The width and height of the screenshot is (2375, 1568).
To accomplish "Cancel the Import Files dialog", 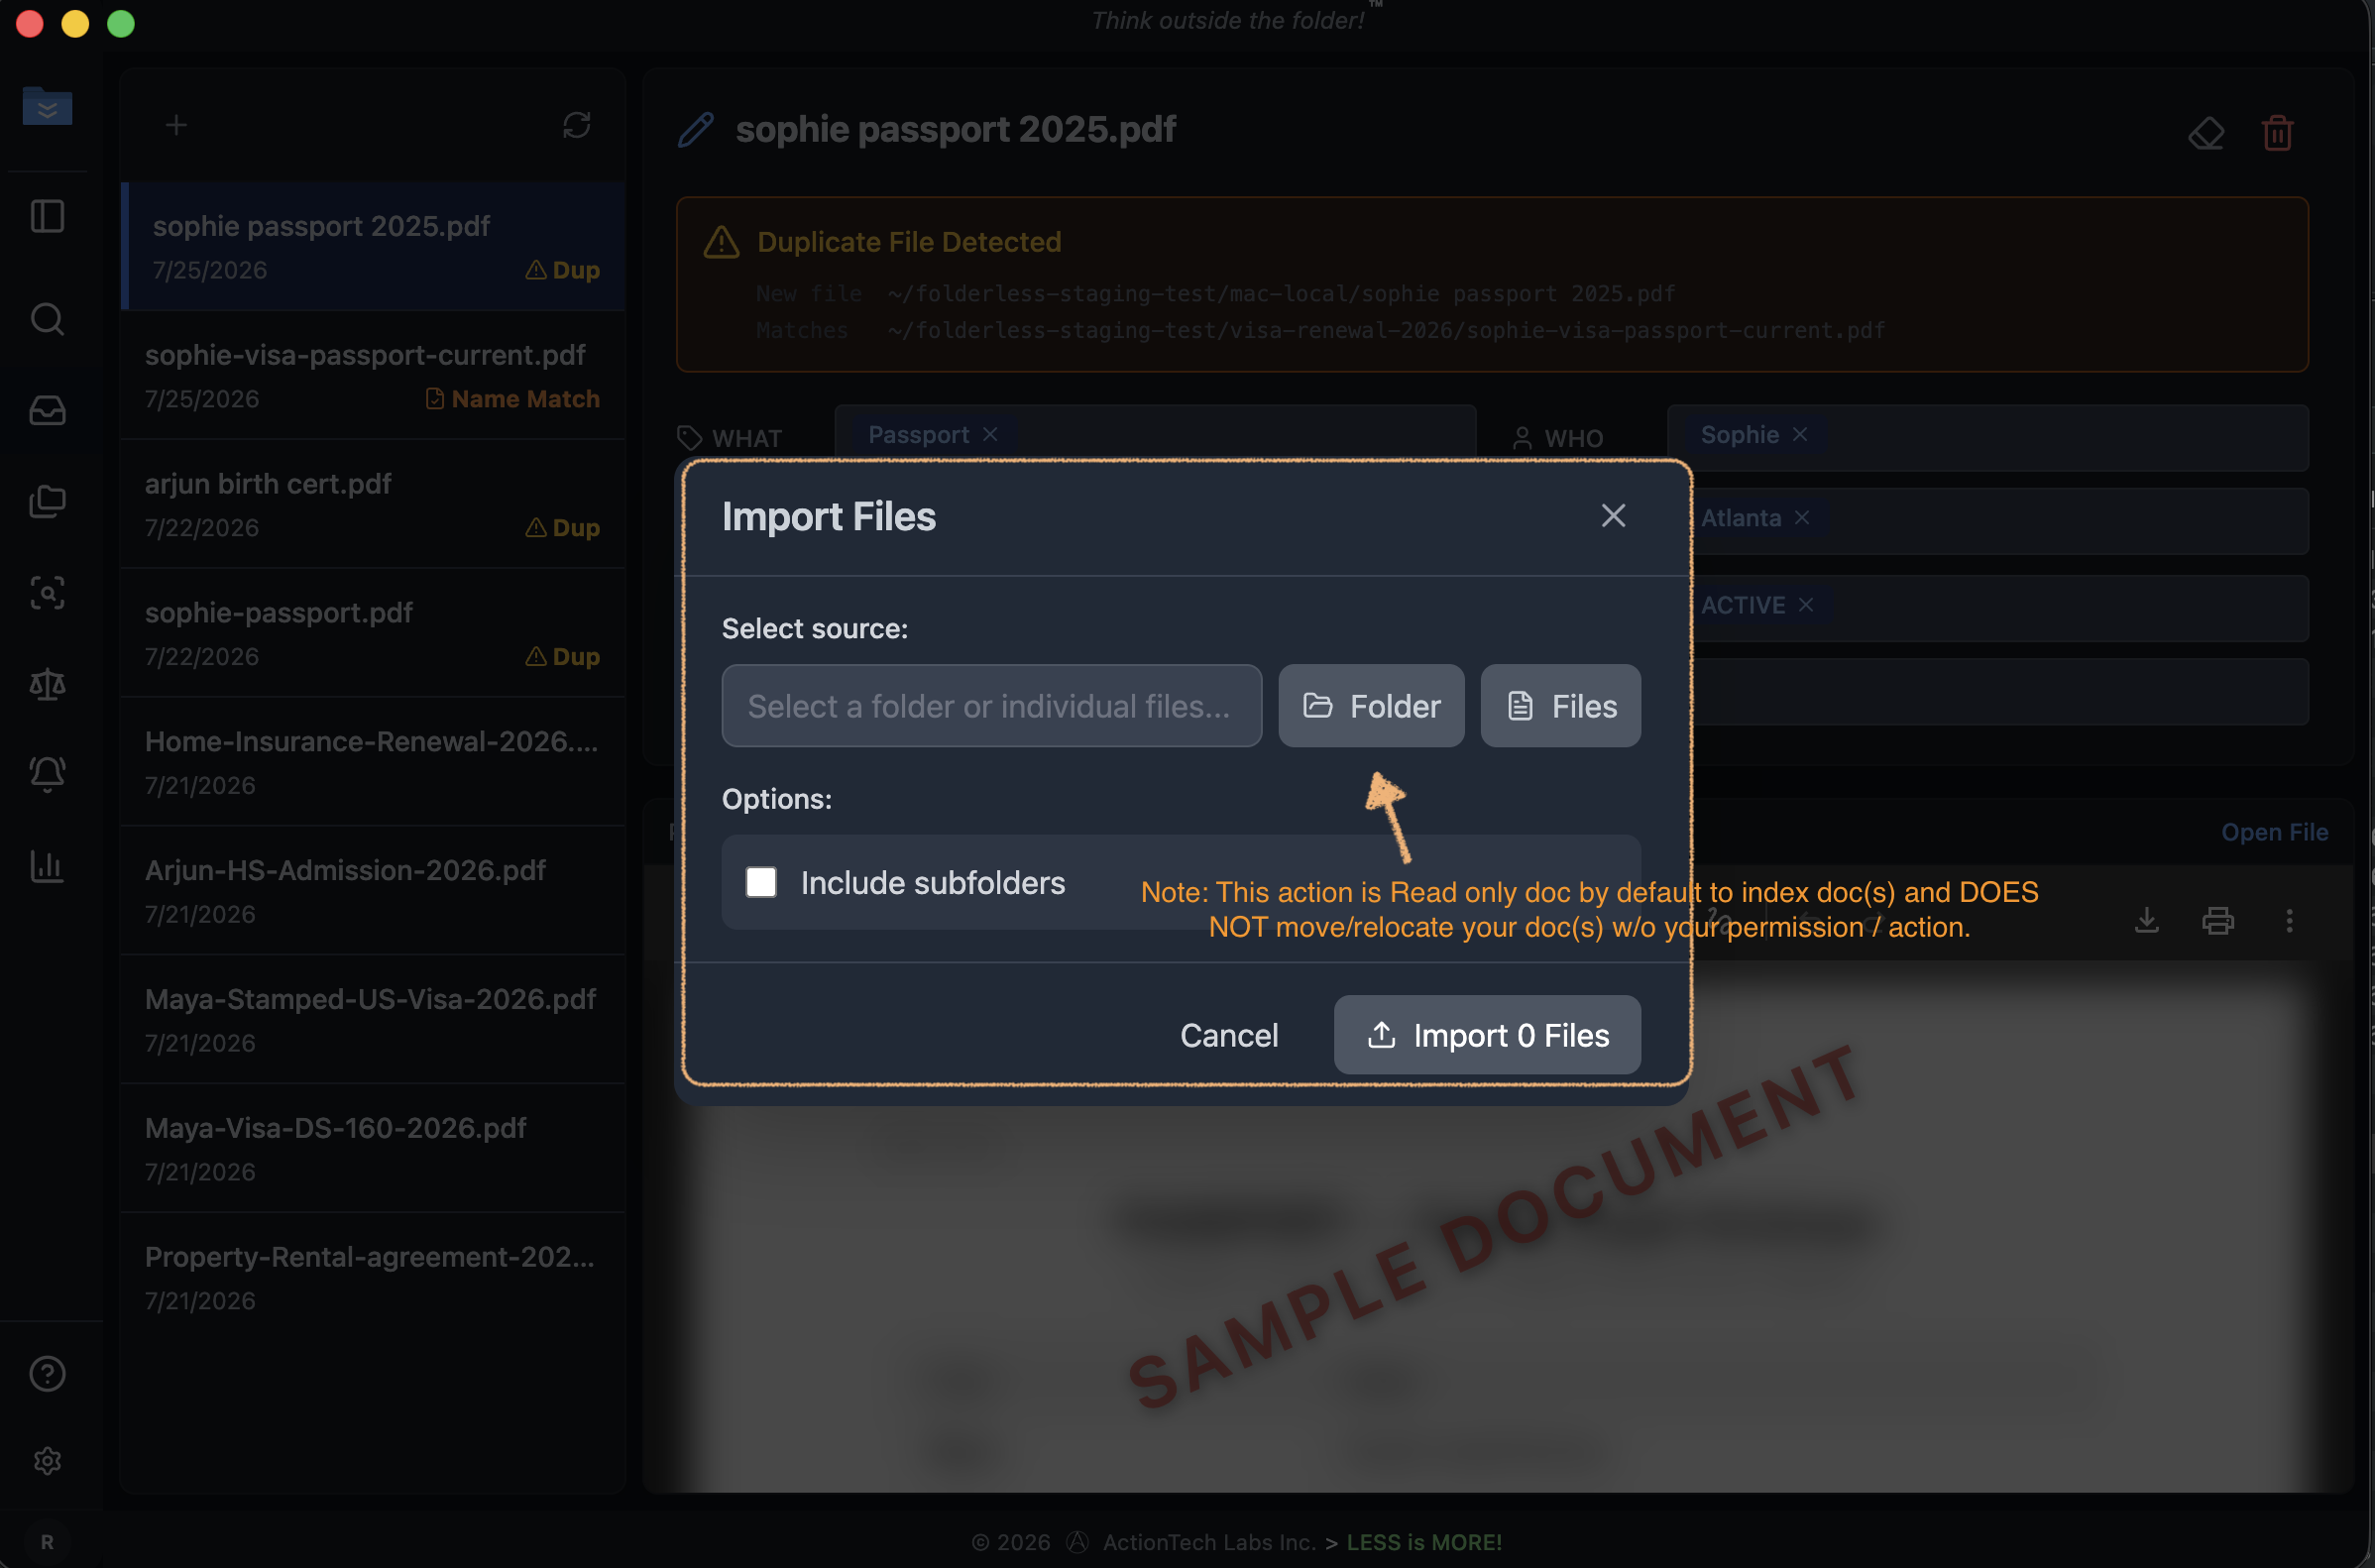I will point(1229,1035).
